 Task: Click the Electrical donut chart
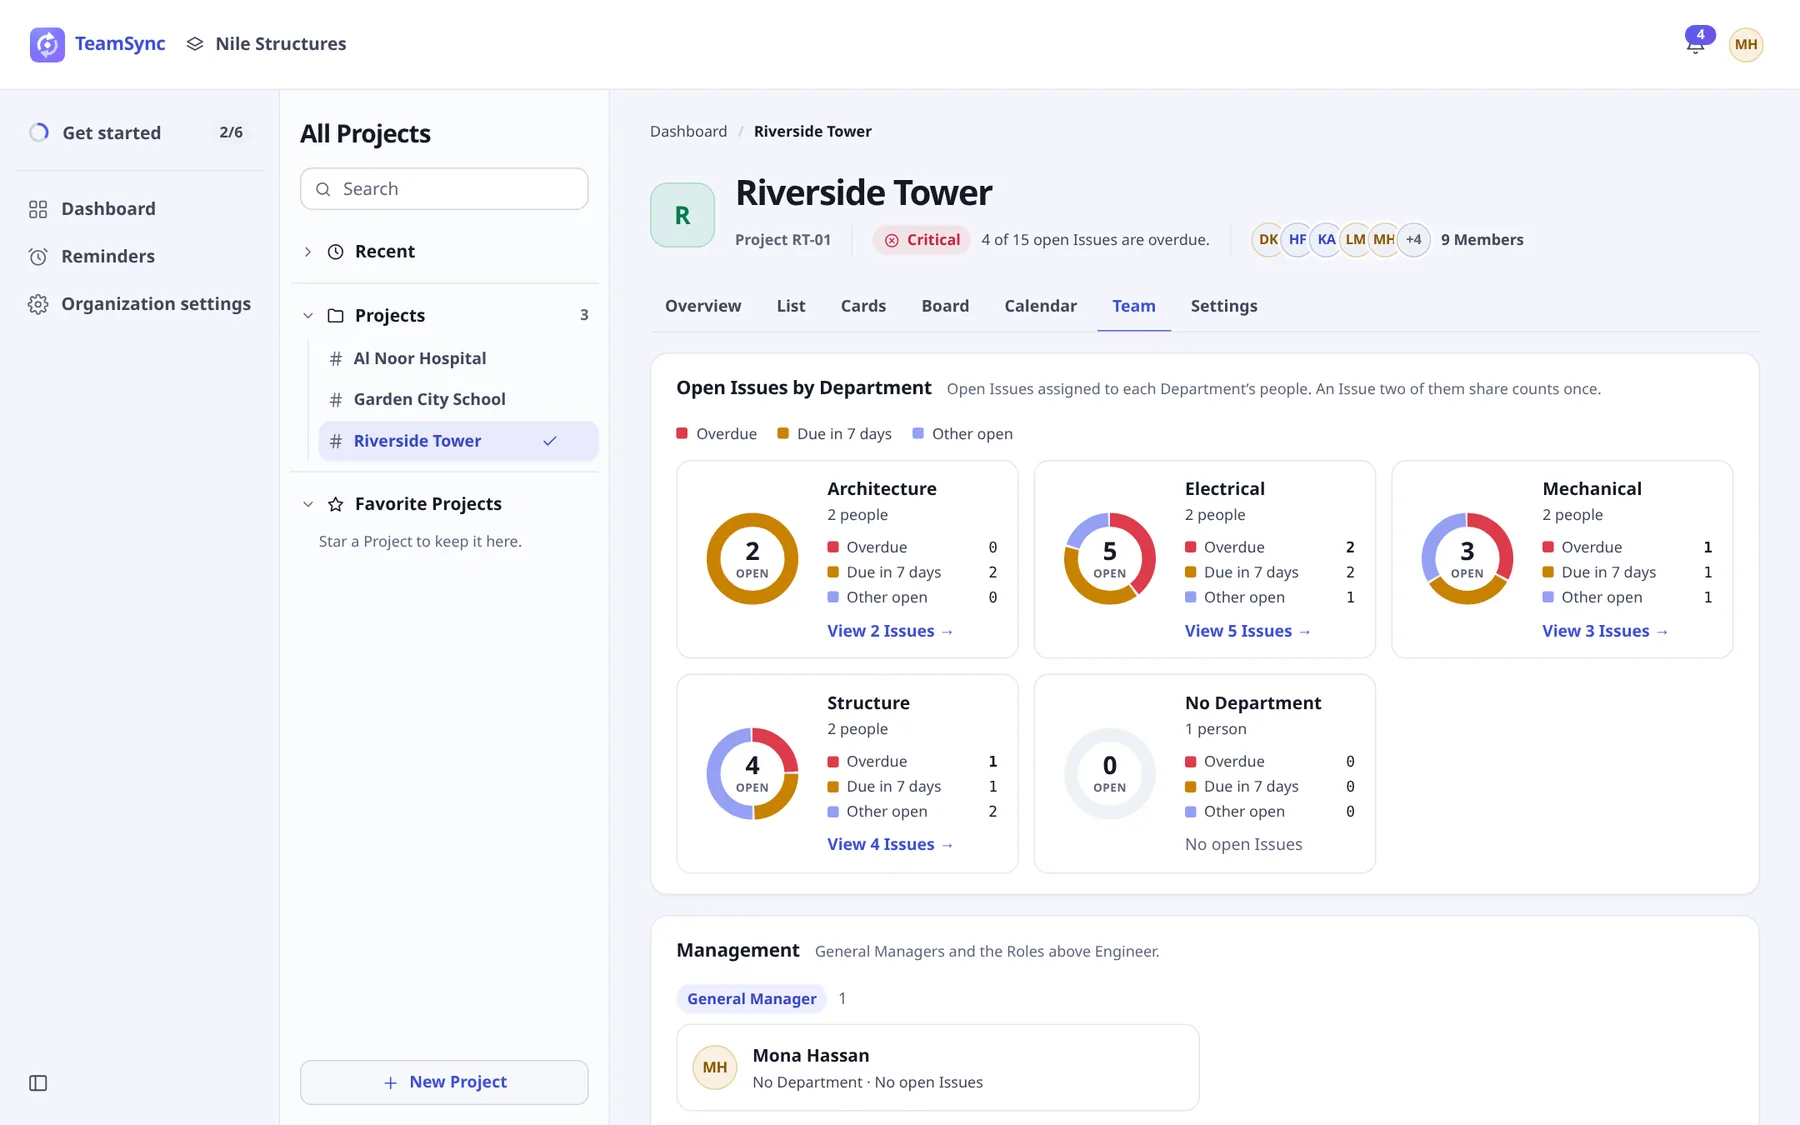coord(1109,559)
